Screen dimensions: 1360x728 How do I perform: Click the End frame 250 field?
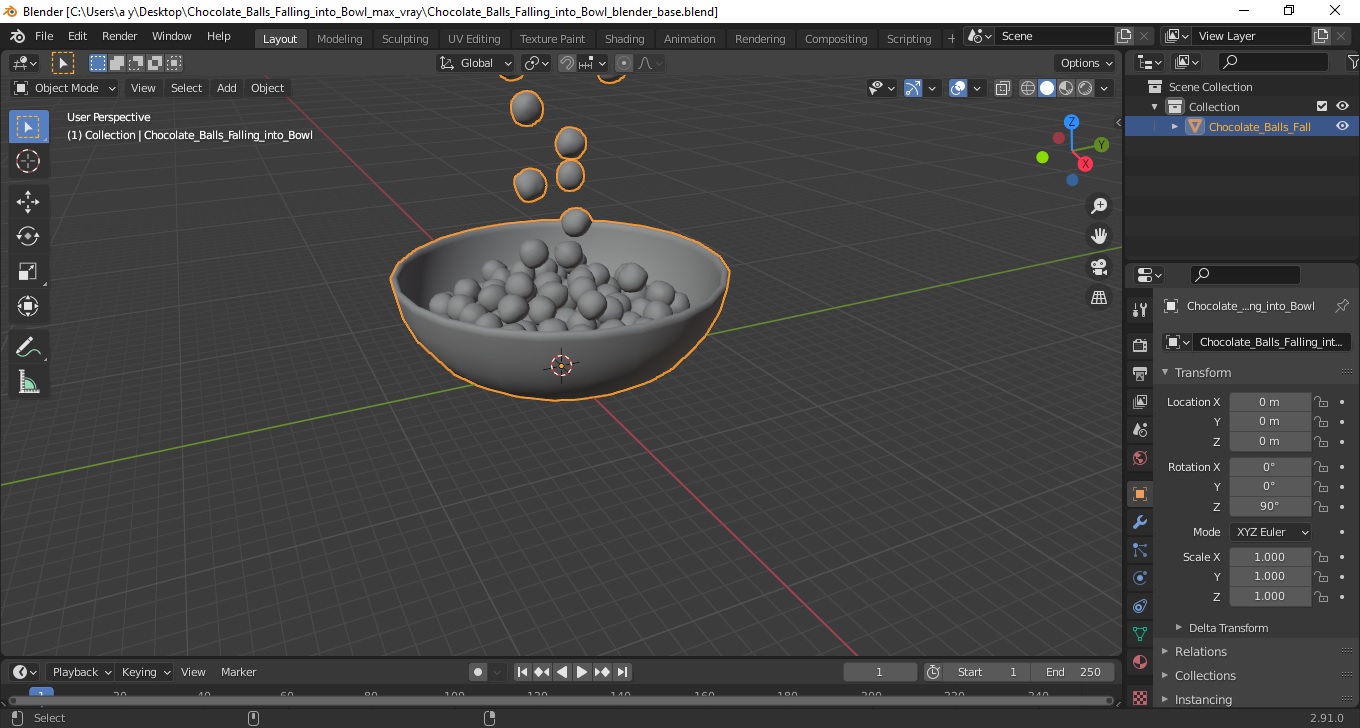pyautogui.click(x=1073, y=672)
